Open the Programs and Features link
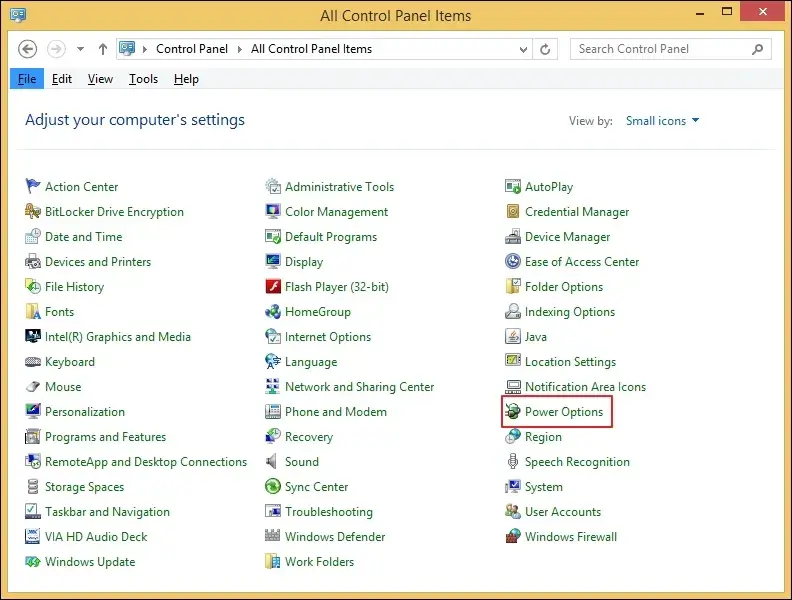 point(105,436)
